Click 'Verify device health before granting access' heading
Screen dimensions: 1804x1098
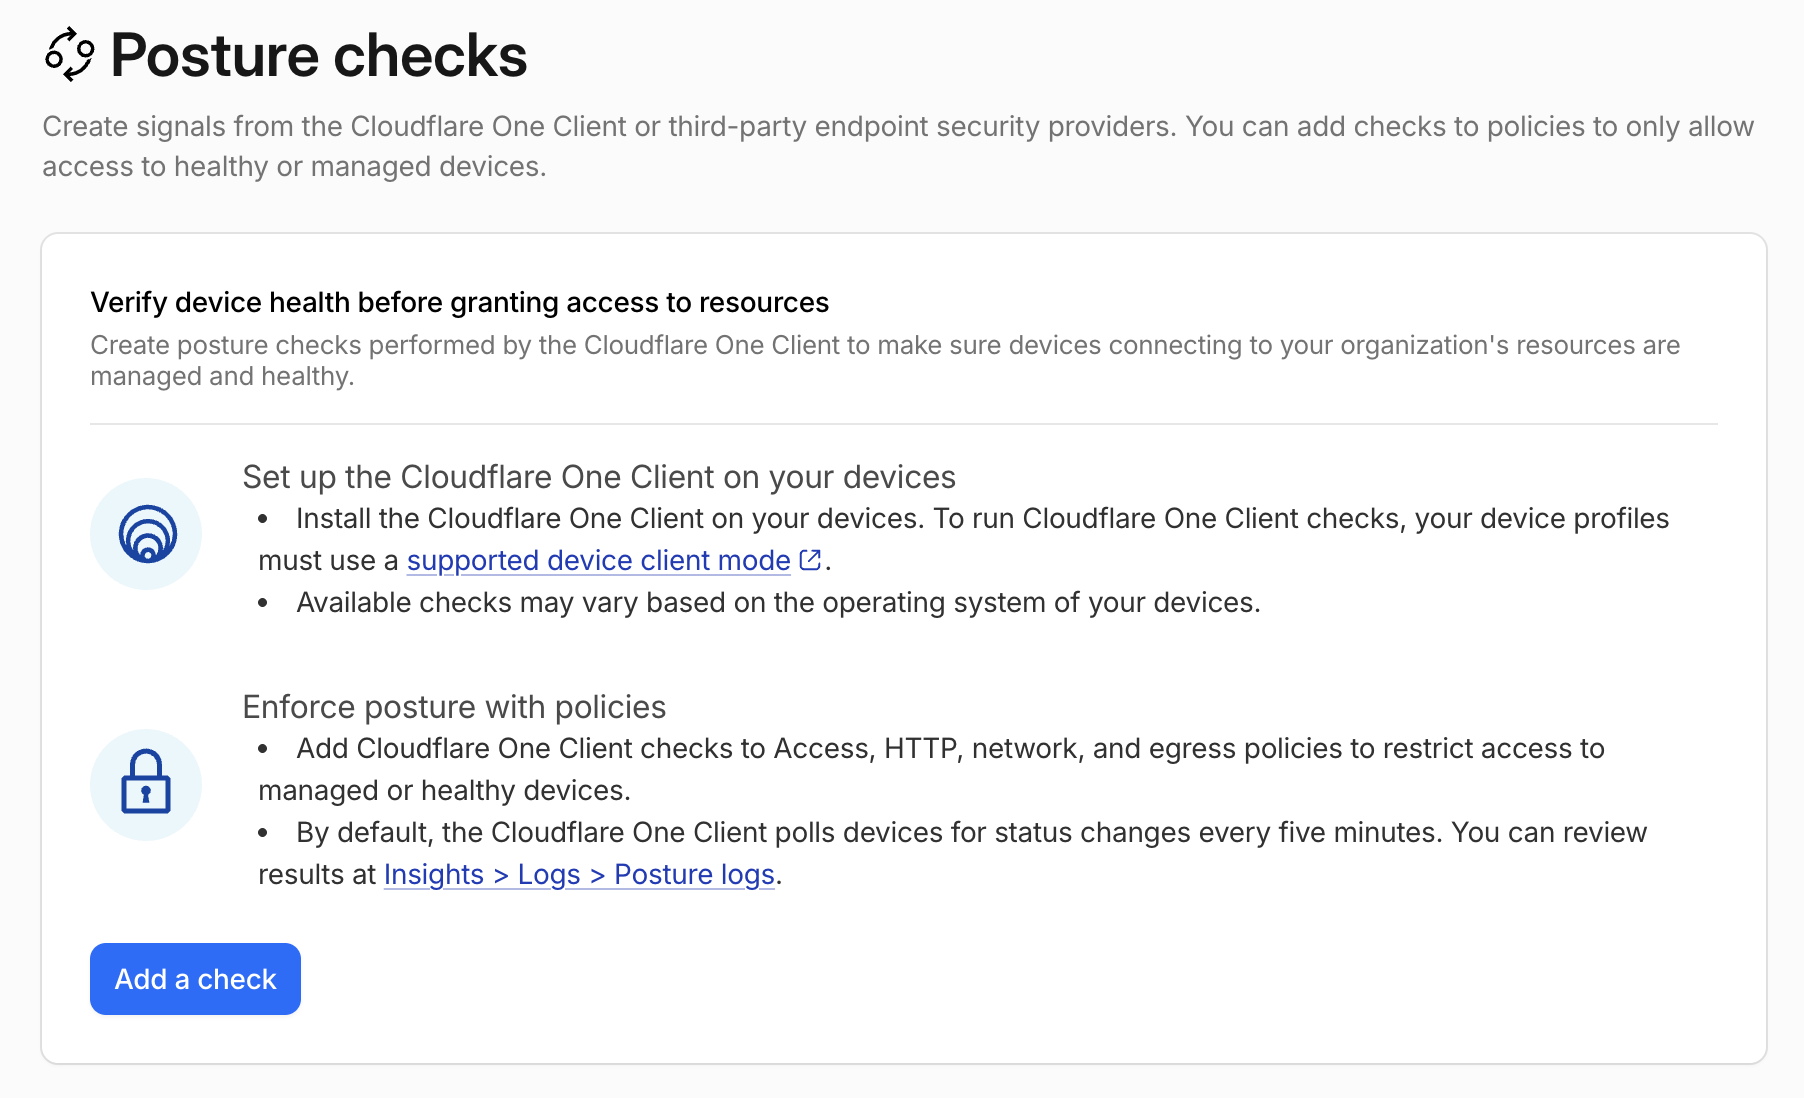tap(460, 302)
